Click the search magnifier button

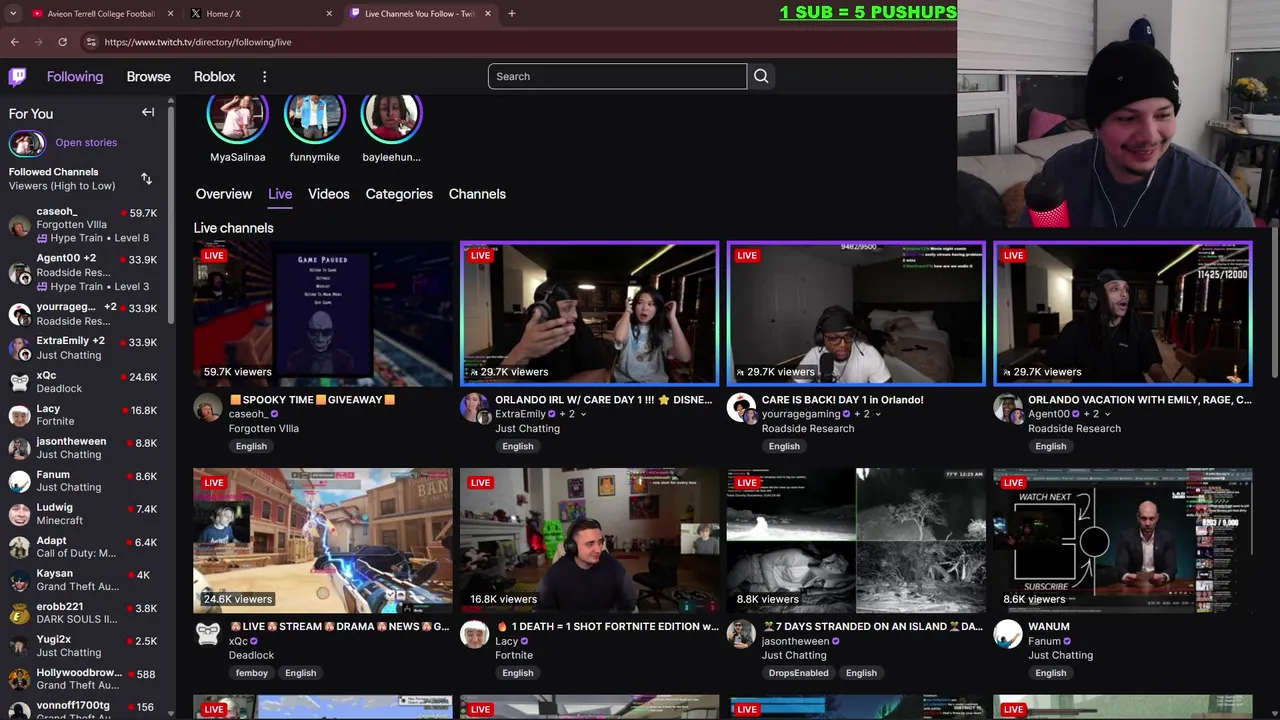[761, 76]
